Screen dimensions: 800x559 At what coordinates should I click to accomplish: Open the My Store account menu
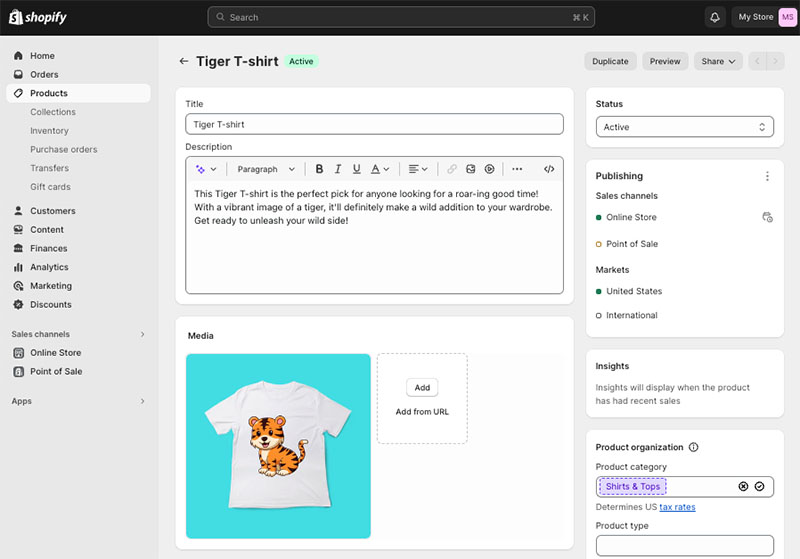[x=764, y=17]
